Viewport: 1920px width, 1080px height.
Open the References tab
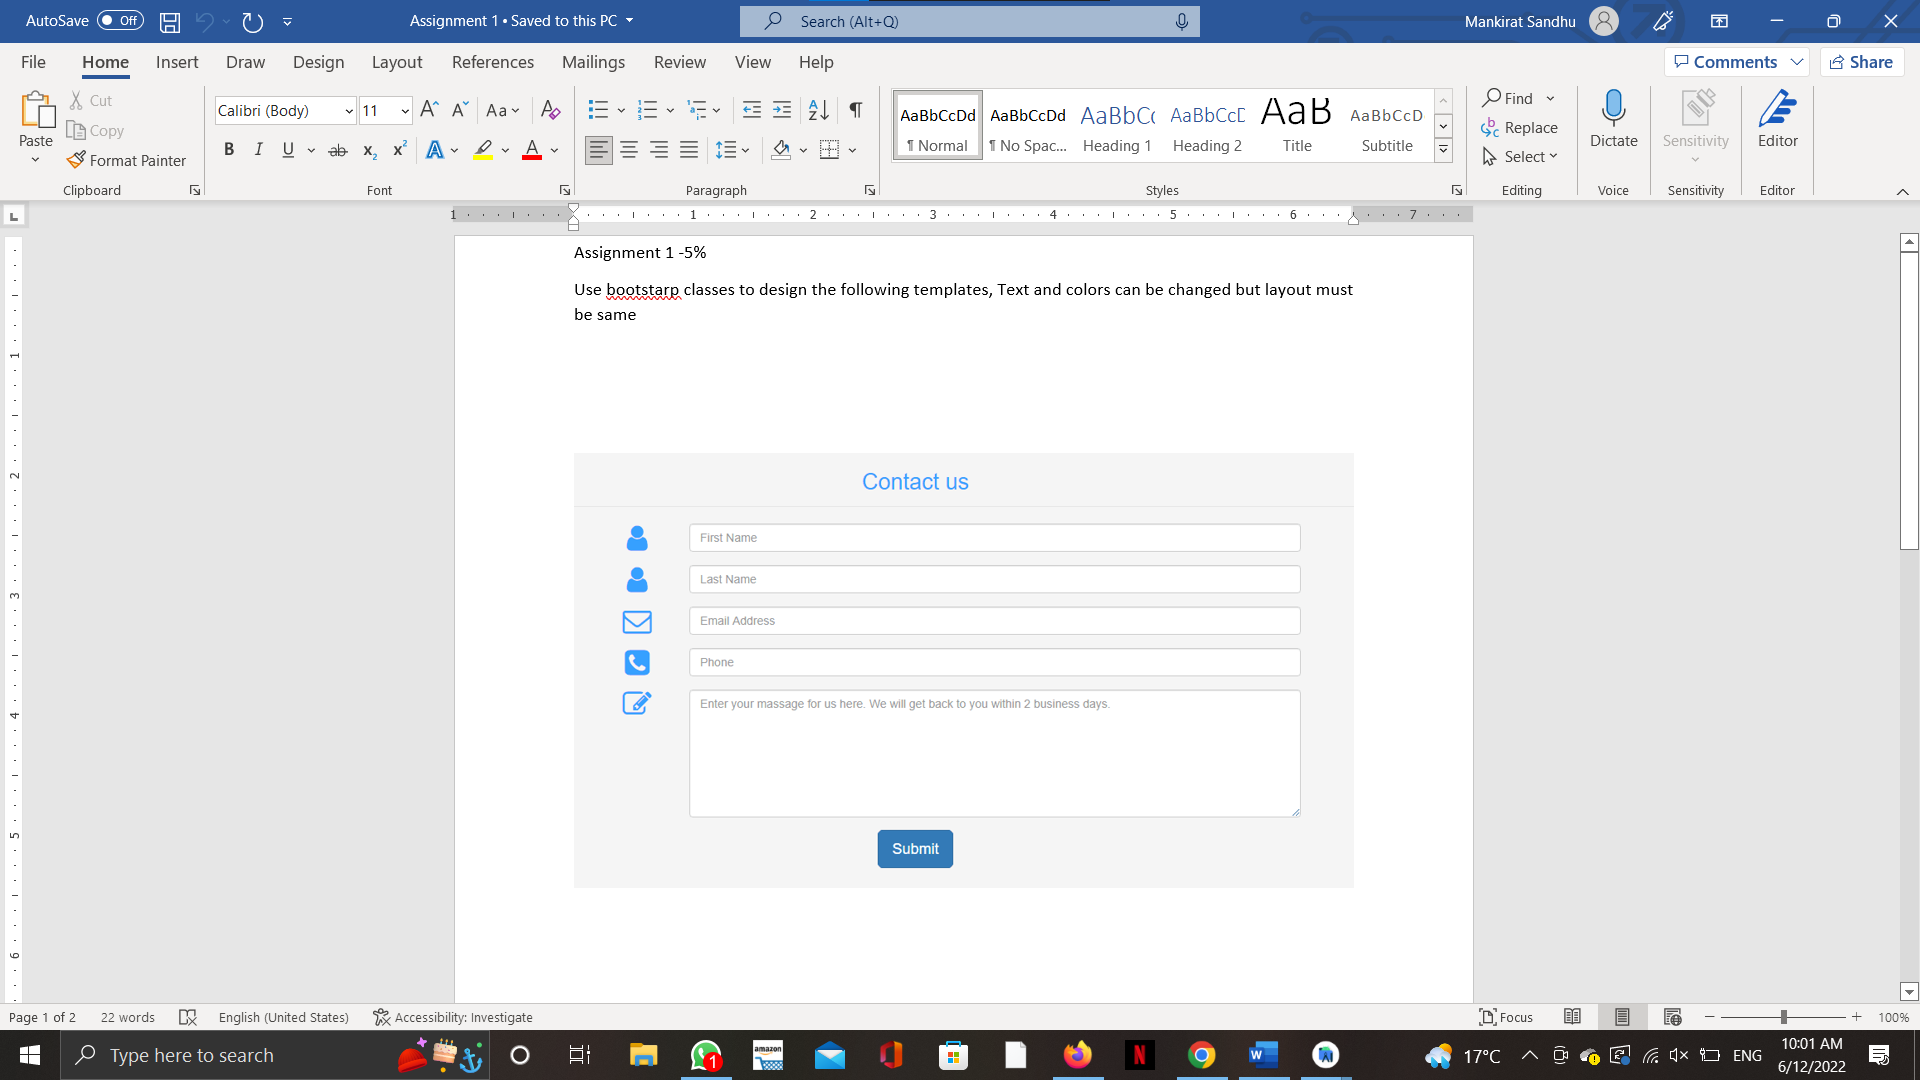[492, 62]
